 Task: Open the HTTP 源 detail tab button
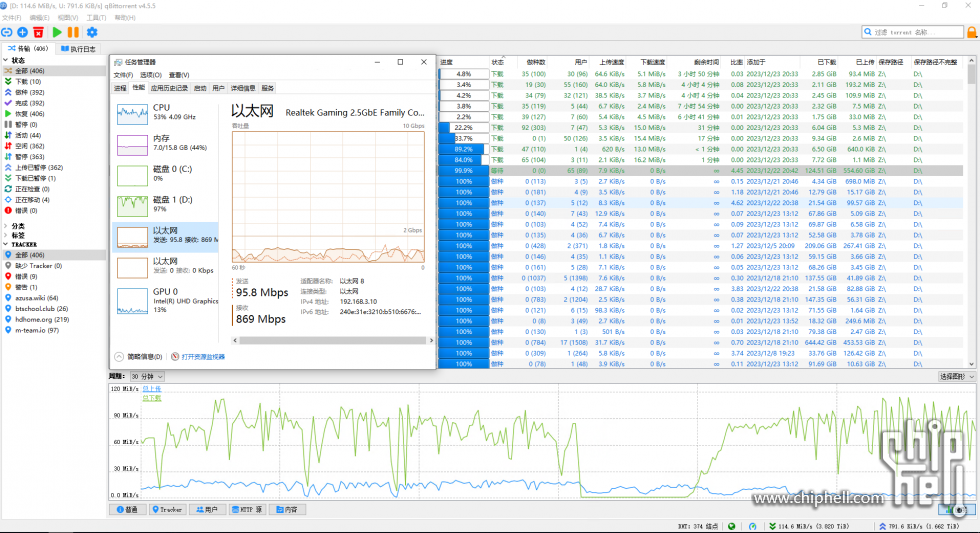[248, 510]
